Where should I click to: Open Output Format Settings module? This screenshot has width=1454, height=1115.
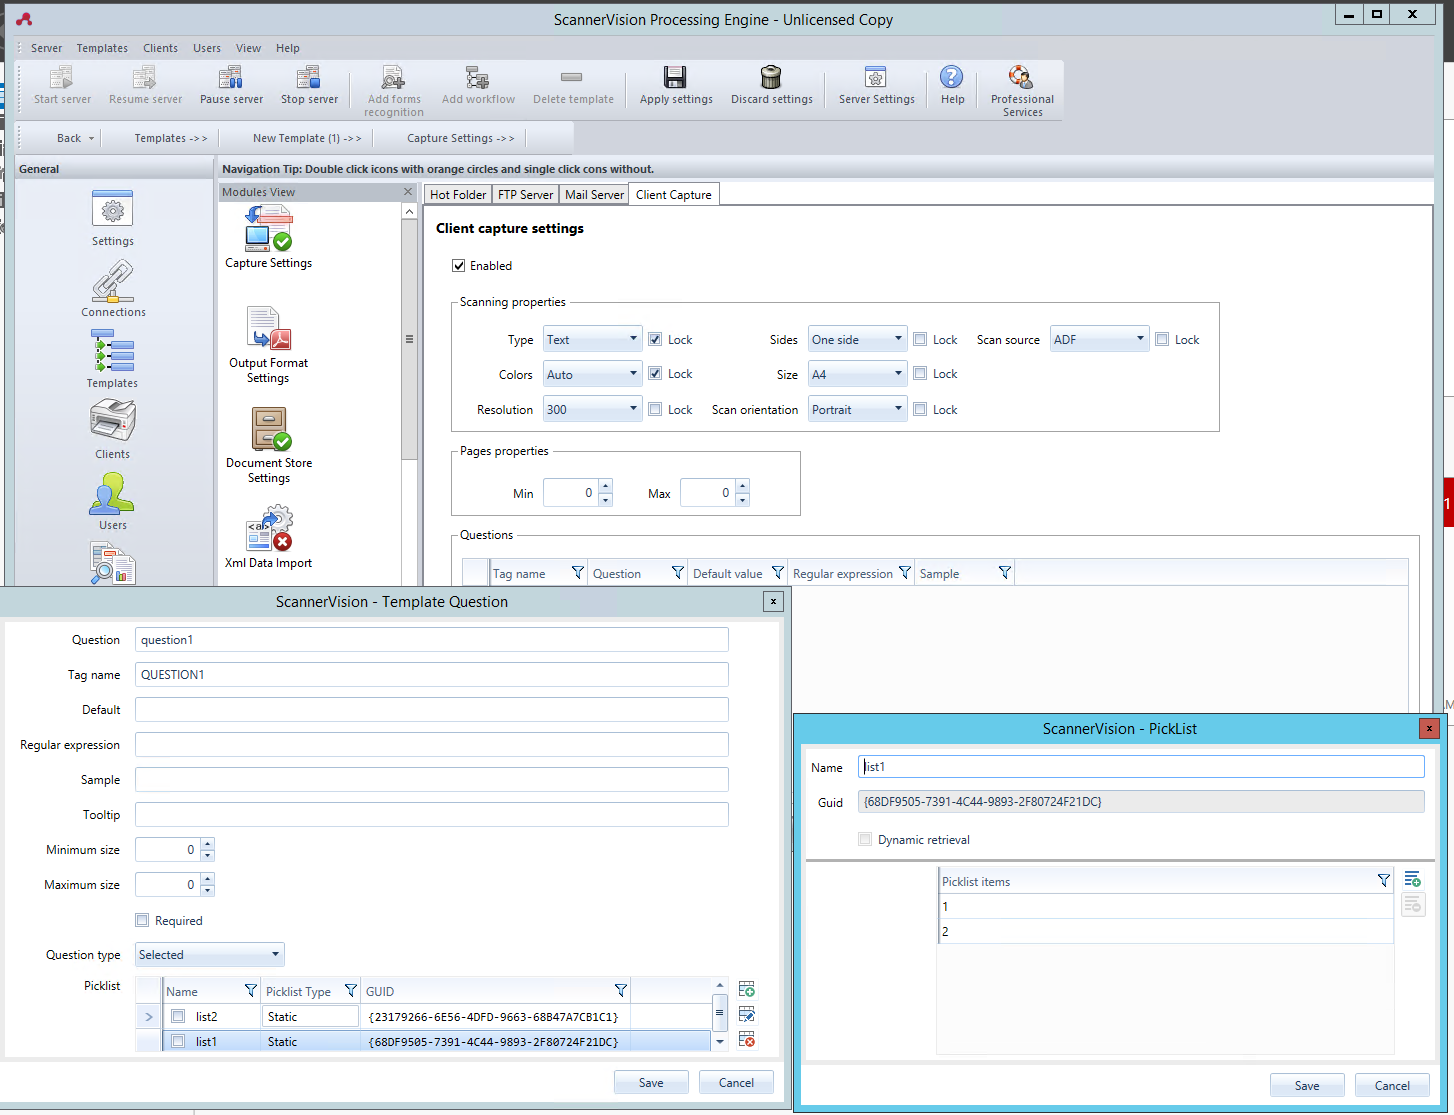tap(268, 328)
